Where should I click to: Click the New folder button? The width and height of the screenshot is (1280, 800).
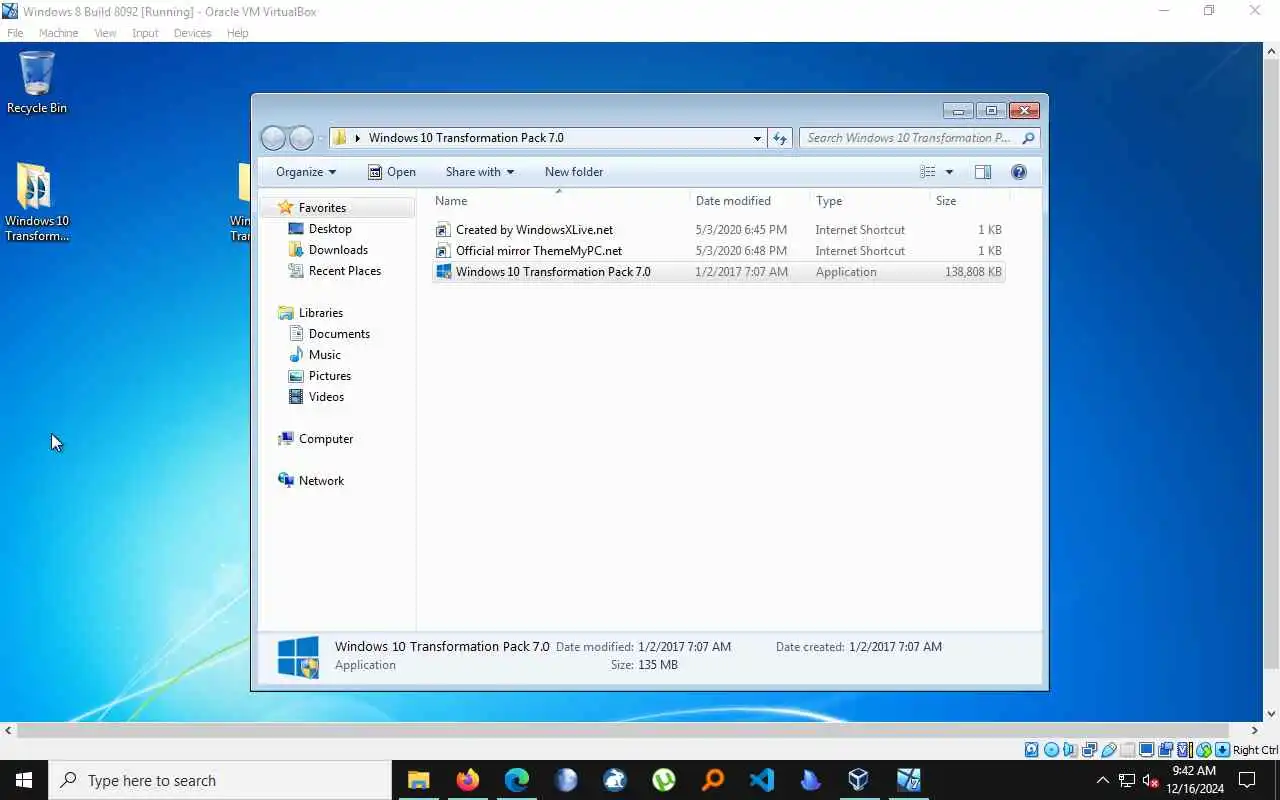point(574,172)
